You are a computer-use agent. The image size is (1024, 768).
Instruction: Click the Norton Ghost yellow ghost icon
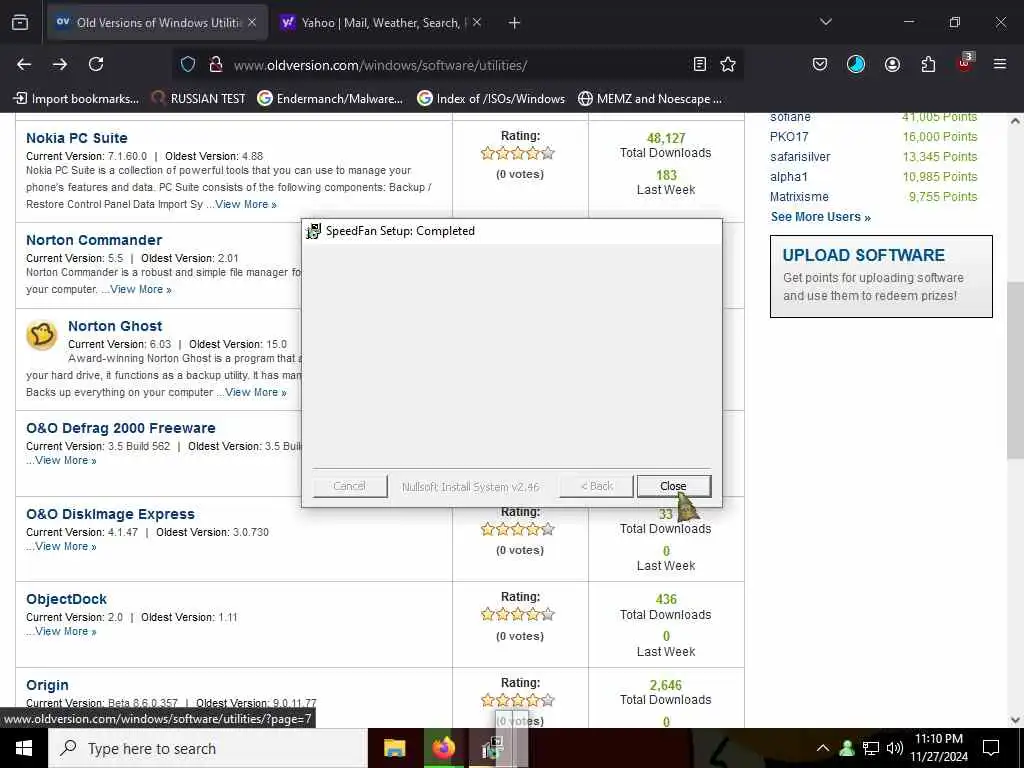click(x=41, y=336)
